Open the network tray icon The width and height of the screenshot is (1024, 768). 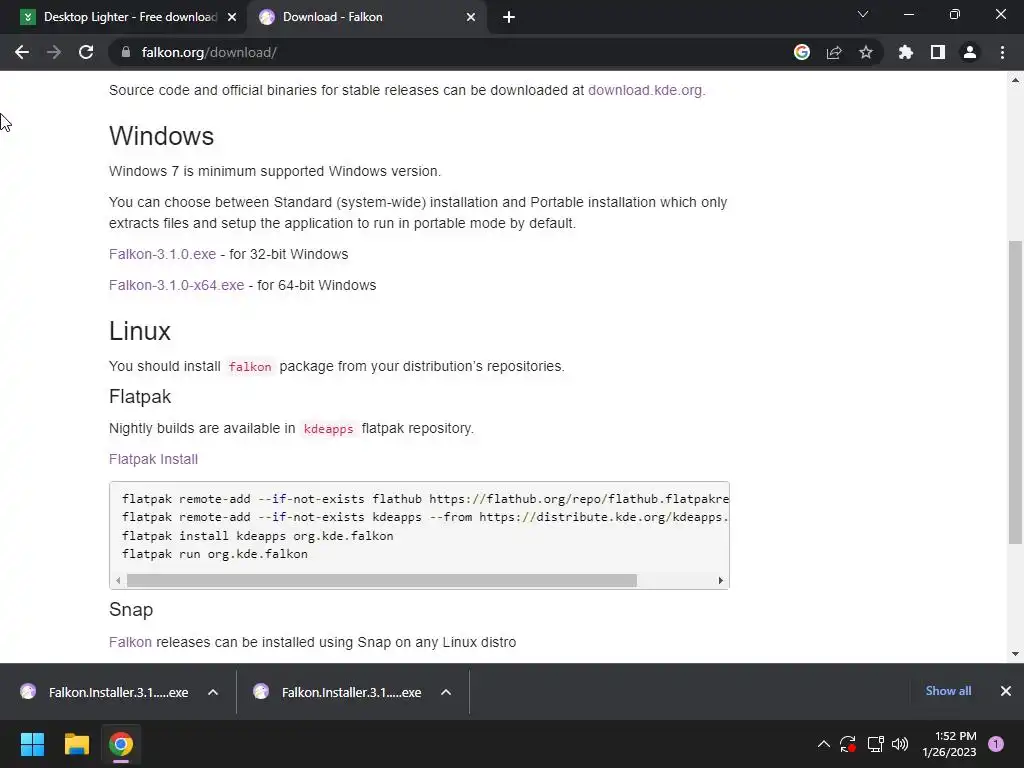pyautogui.click(x=875, y=744)
